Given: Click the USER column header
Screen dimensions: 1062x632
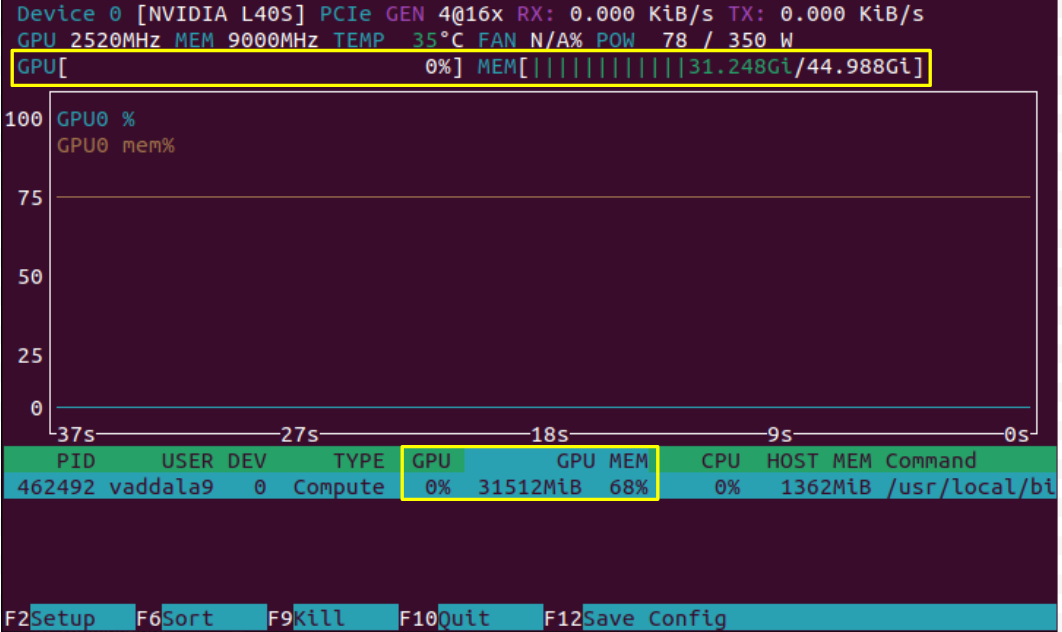Looking at the screenshot, I should 187,461.
